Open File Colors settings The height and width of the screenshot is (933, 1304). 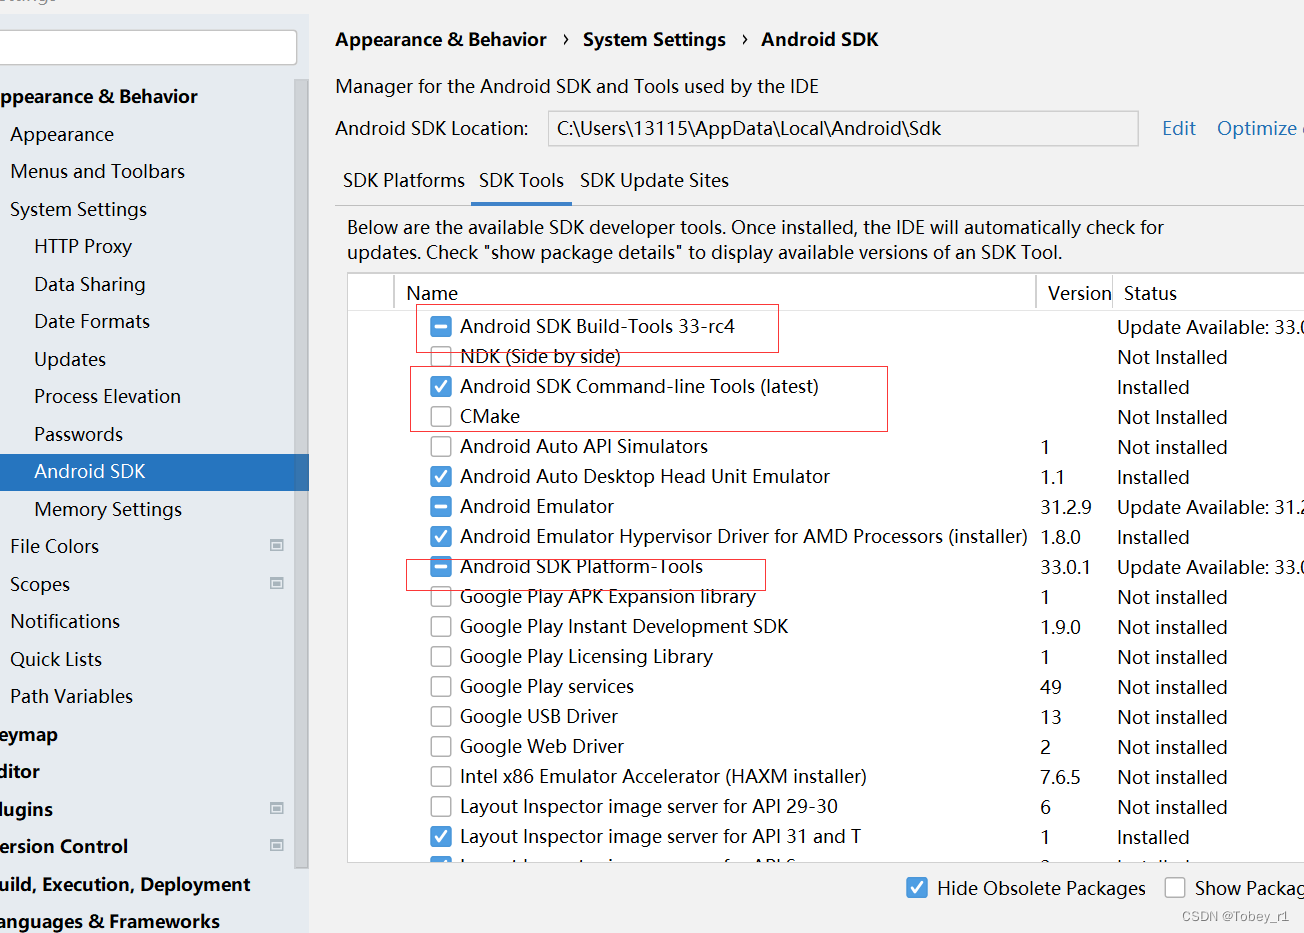coord(55,546)
